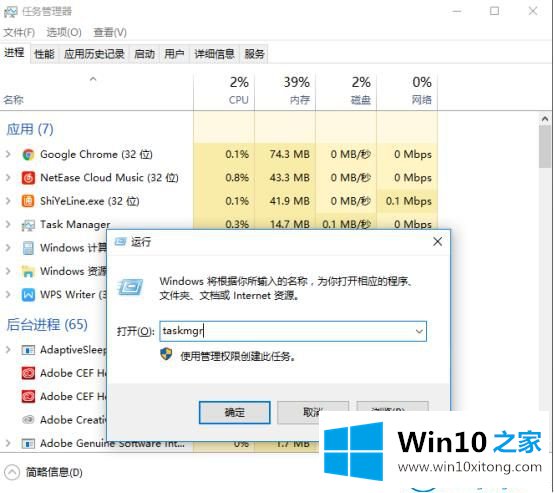The width and height of the screenshot is (554, 493).
Task: Click the large Run dialog graphic icon
Action: click(130, 287)
